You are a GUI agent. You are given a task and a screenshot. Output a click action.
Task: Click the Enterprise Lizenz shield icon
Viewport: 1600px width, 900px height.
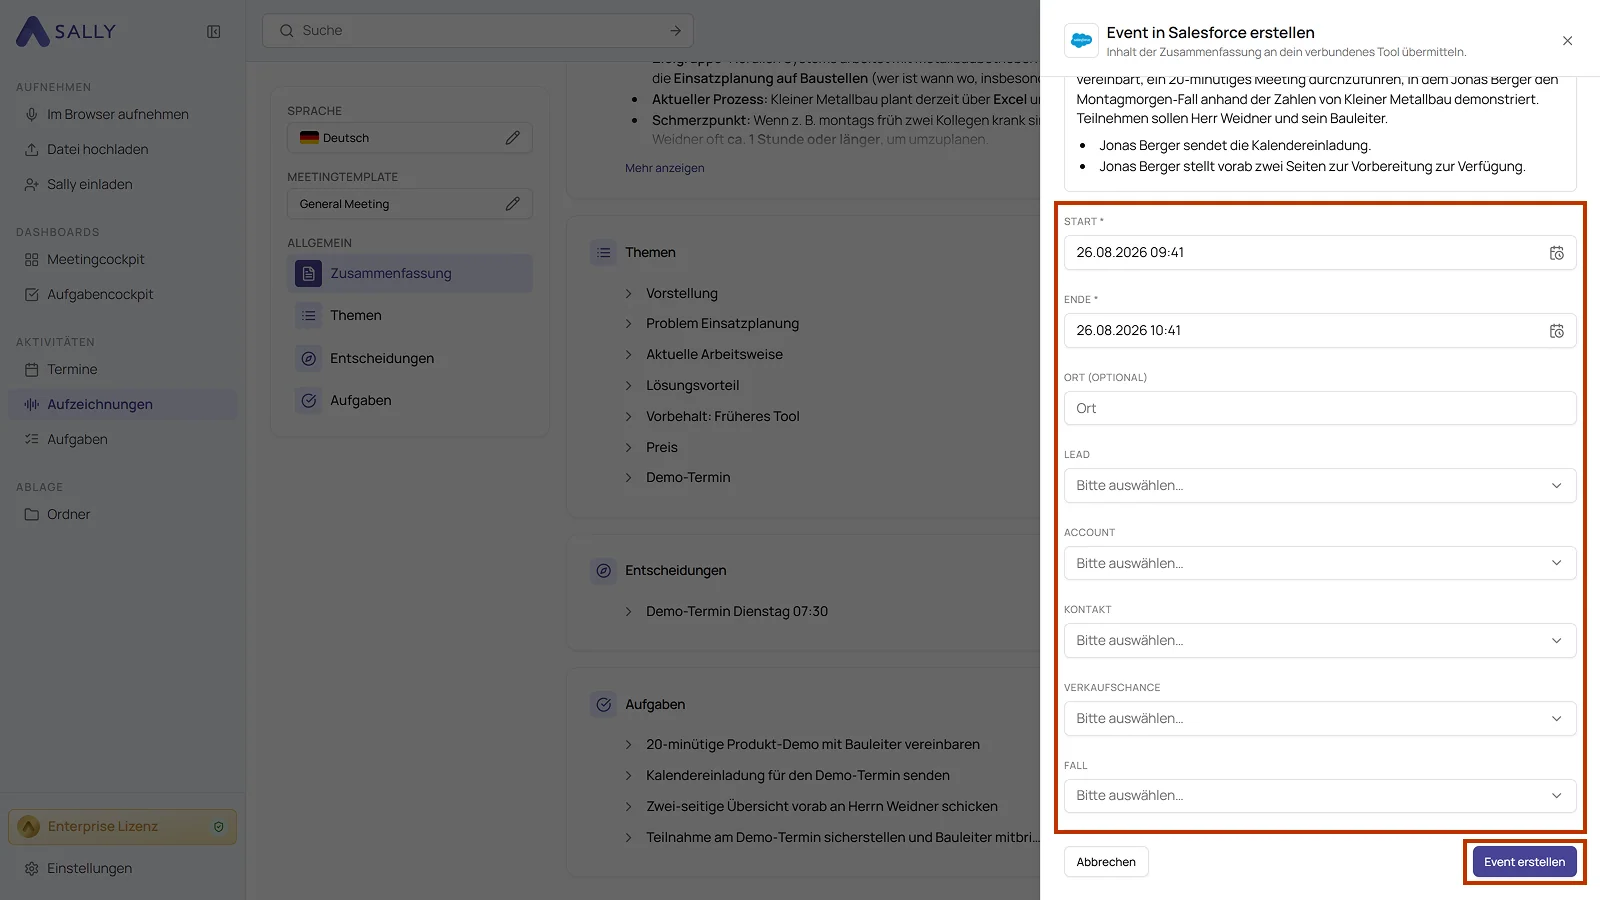pyautogui.click(x=219, y=827)
